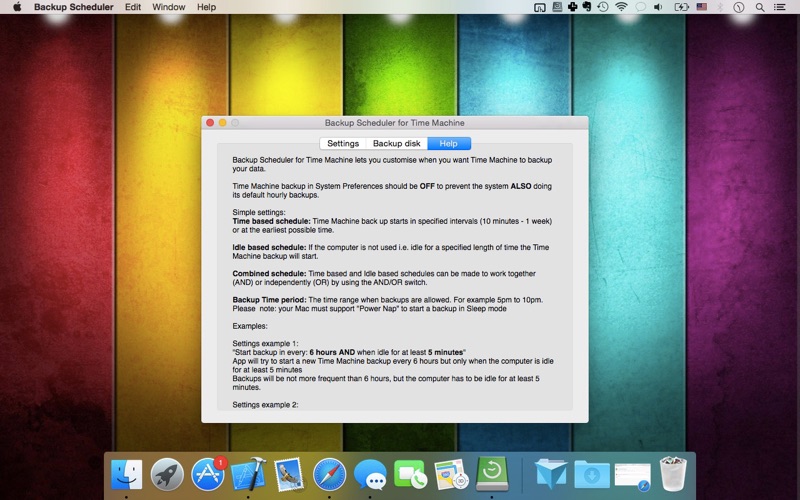
Task: Open the Apple menu
Action: [17, 7]
